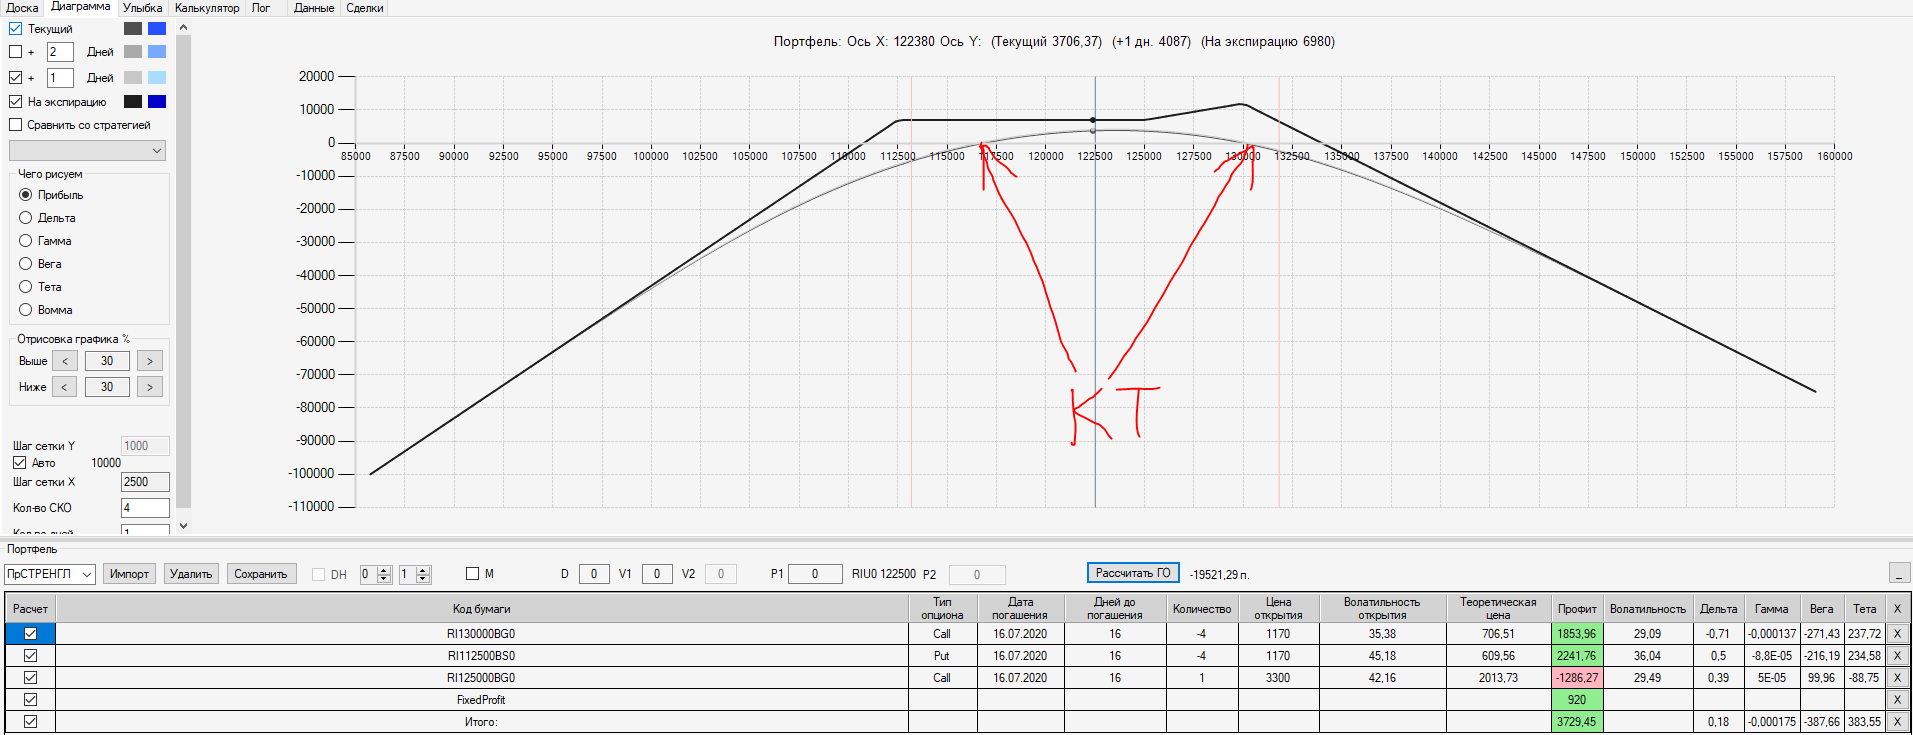Click the Шаг сетки X input field
The height and width of the screenshot is (735, 1913).
[x=145, y=482]
